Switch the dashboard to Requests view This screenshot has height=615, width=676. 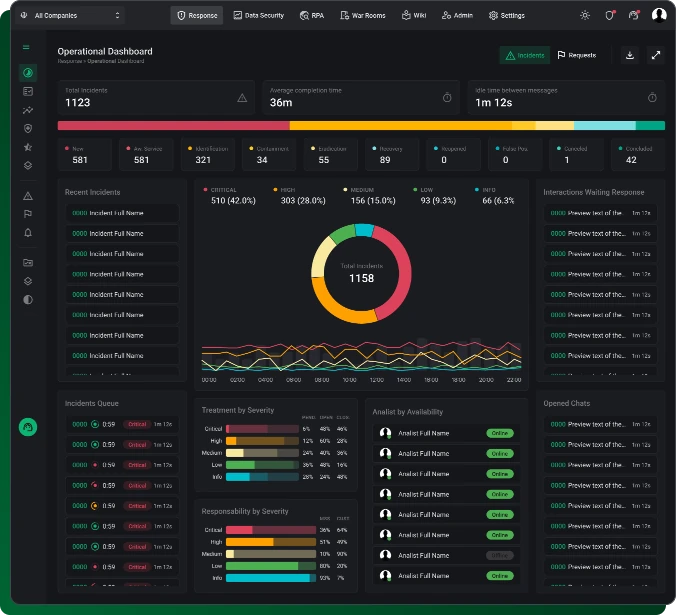click(576, 55)
